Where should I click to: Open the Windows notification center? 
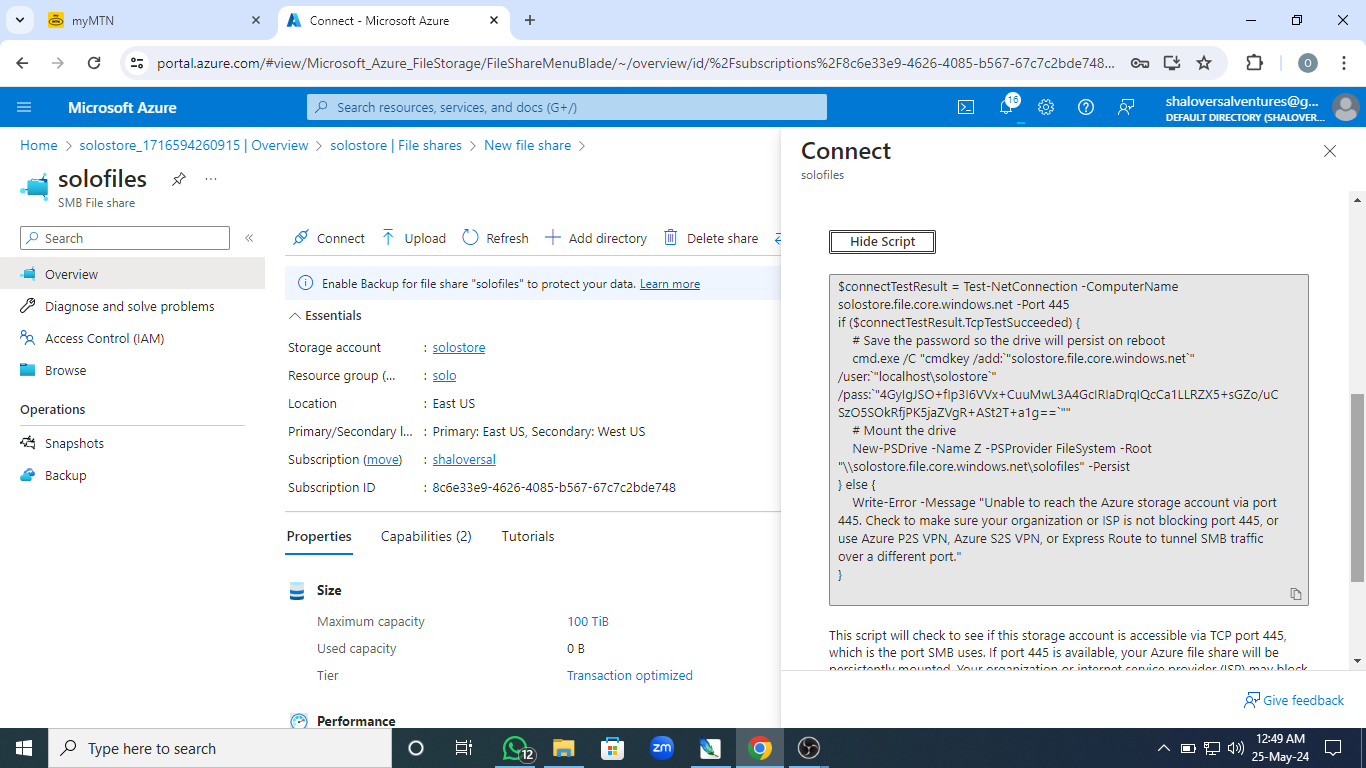[x=1332, y=748]
